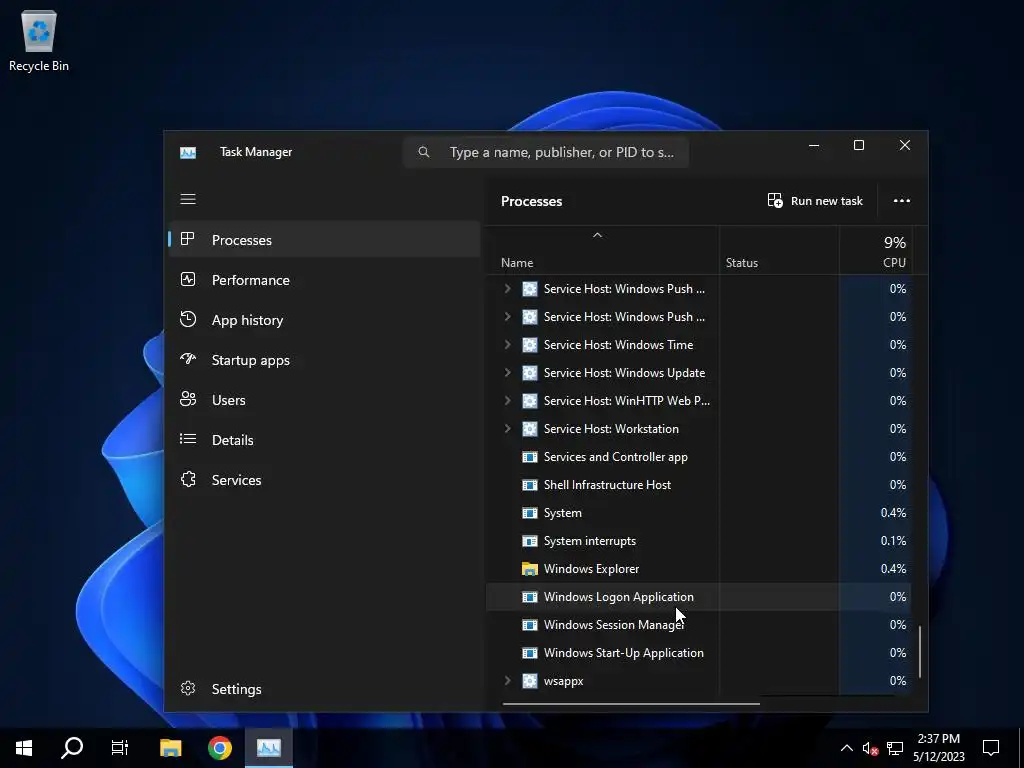Click the Run new task button

click(815, 200)
